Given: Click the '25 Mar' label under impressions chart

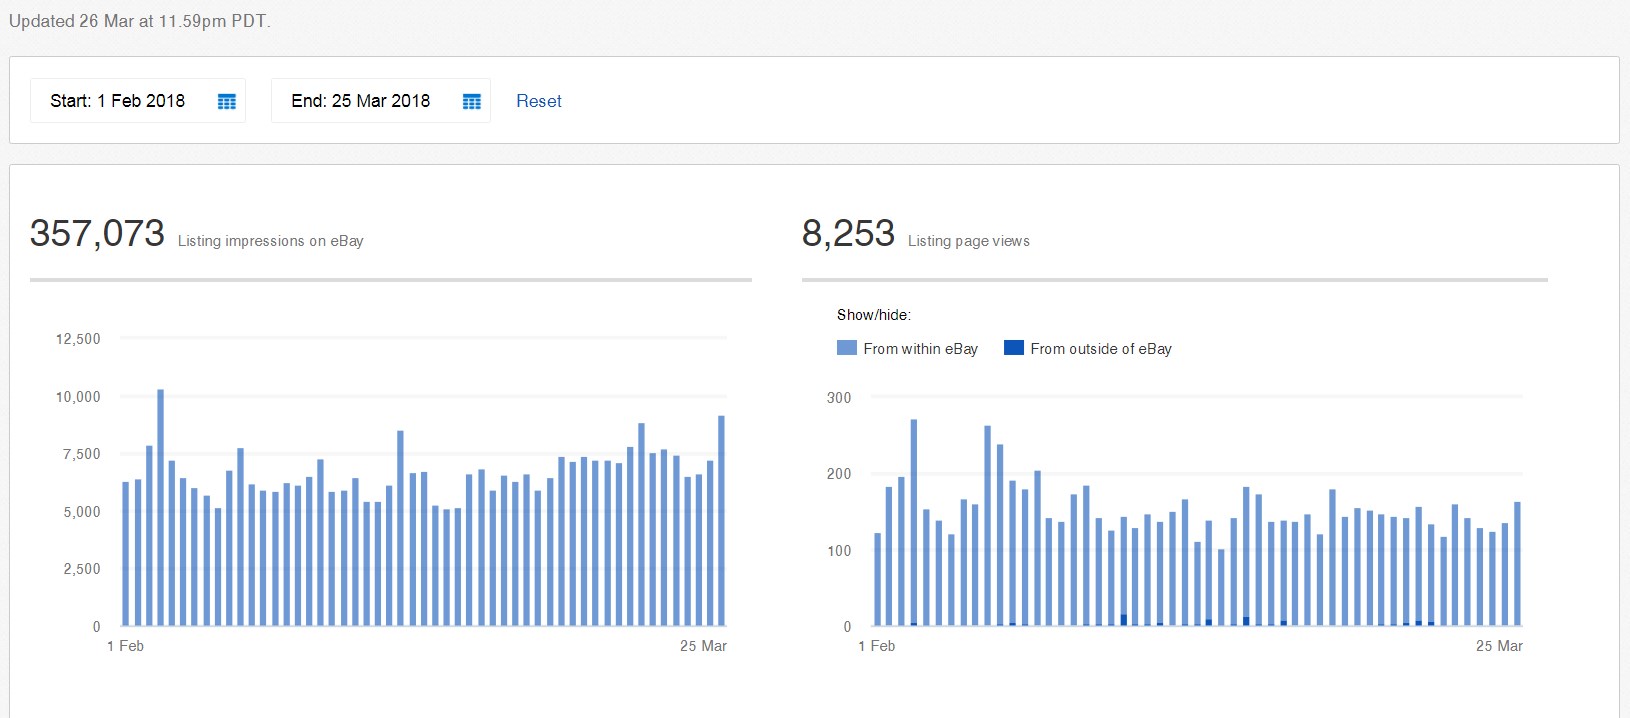Looking at the screenshot, I should 703,646.
